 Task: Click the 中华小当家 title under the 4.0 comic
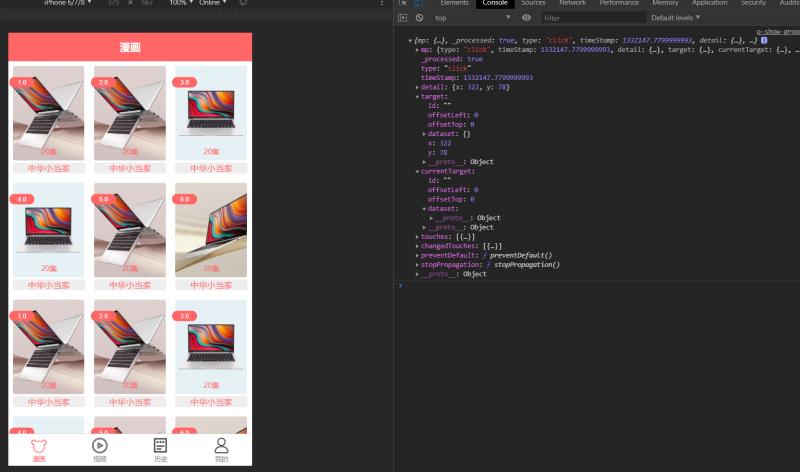tap(48, 285)
